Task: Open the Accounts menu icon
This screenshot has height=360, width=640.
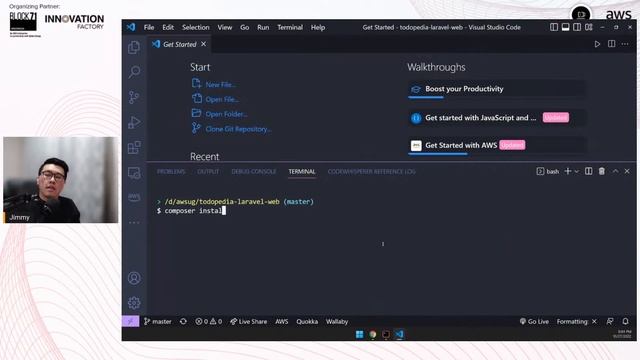Action: (134, 278)
